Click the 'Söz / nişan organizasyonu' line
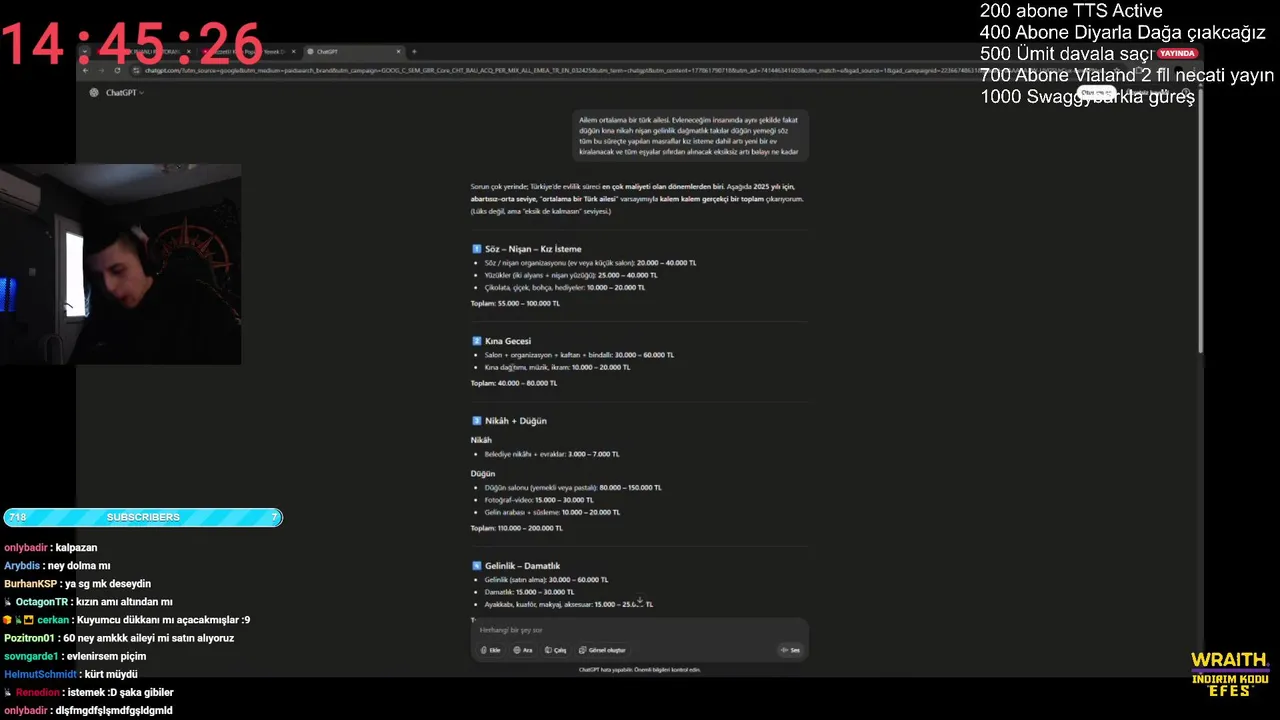This screenshot has width=1280, height=720. pyautogui.click(x=590, y=263)
